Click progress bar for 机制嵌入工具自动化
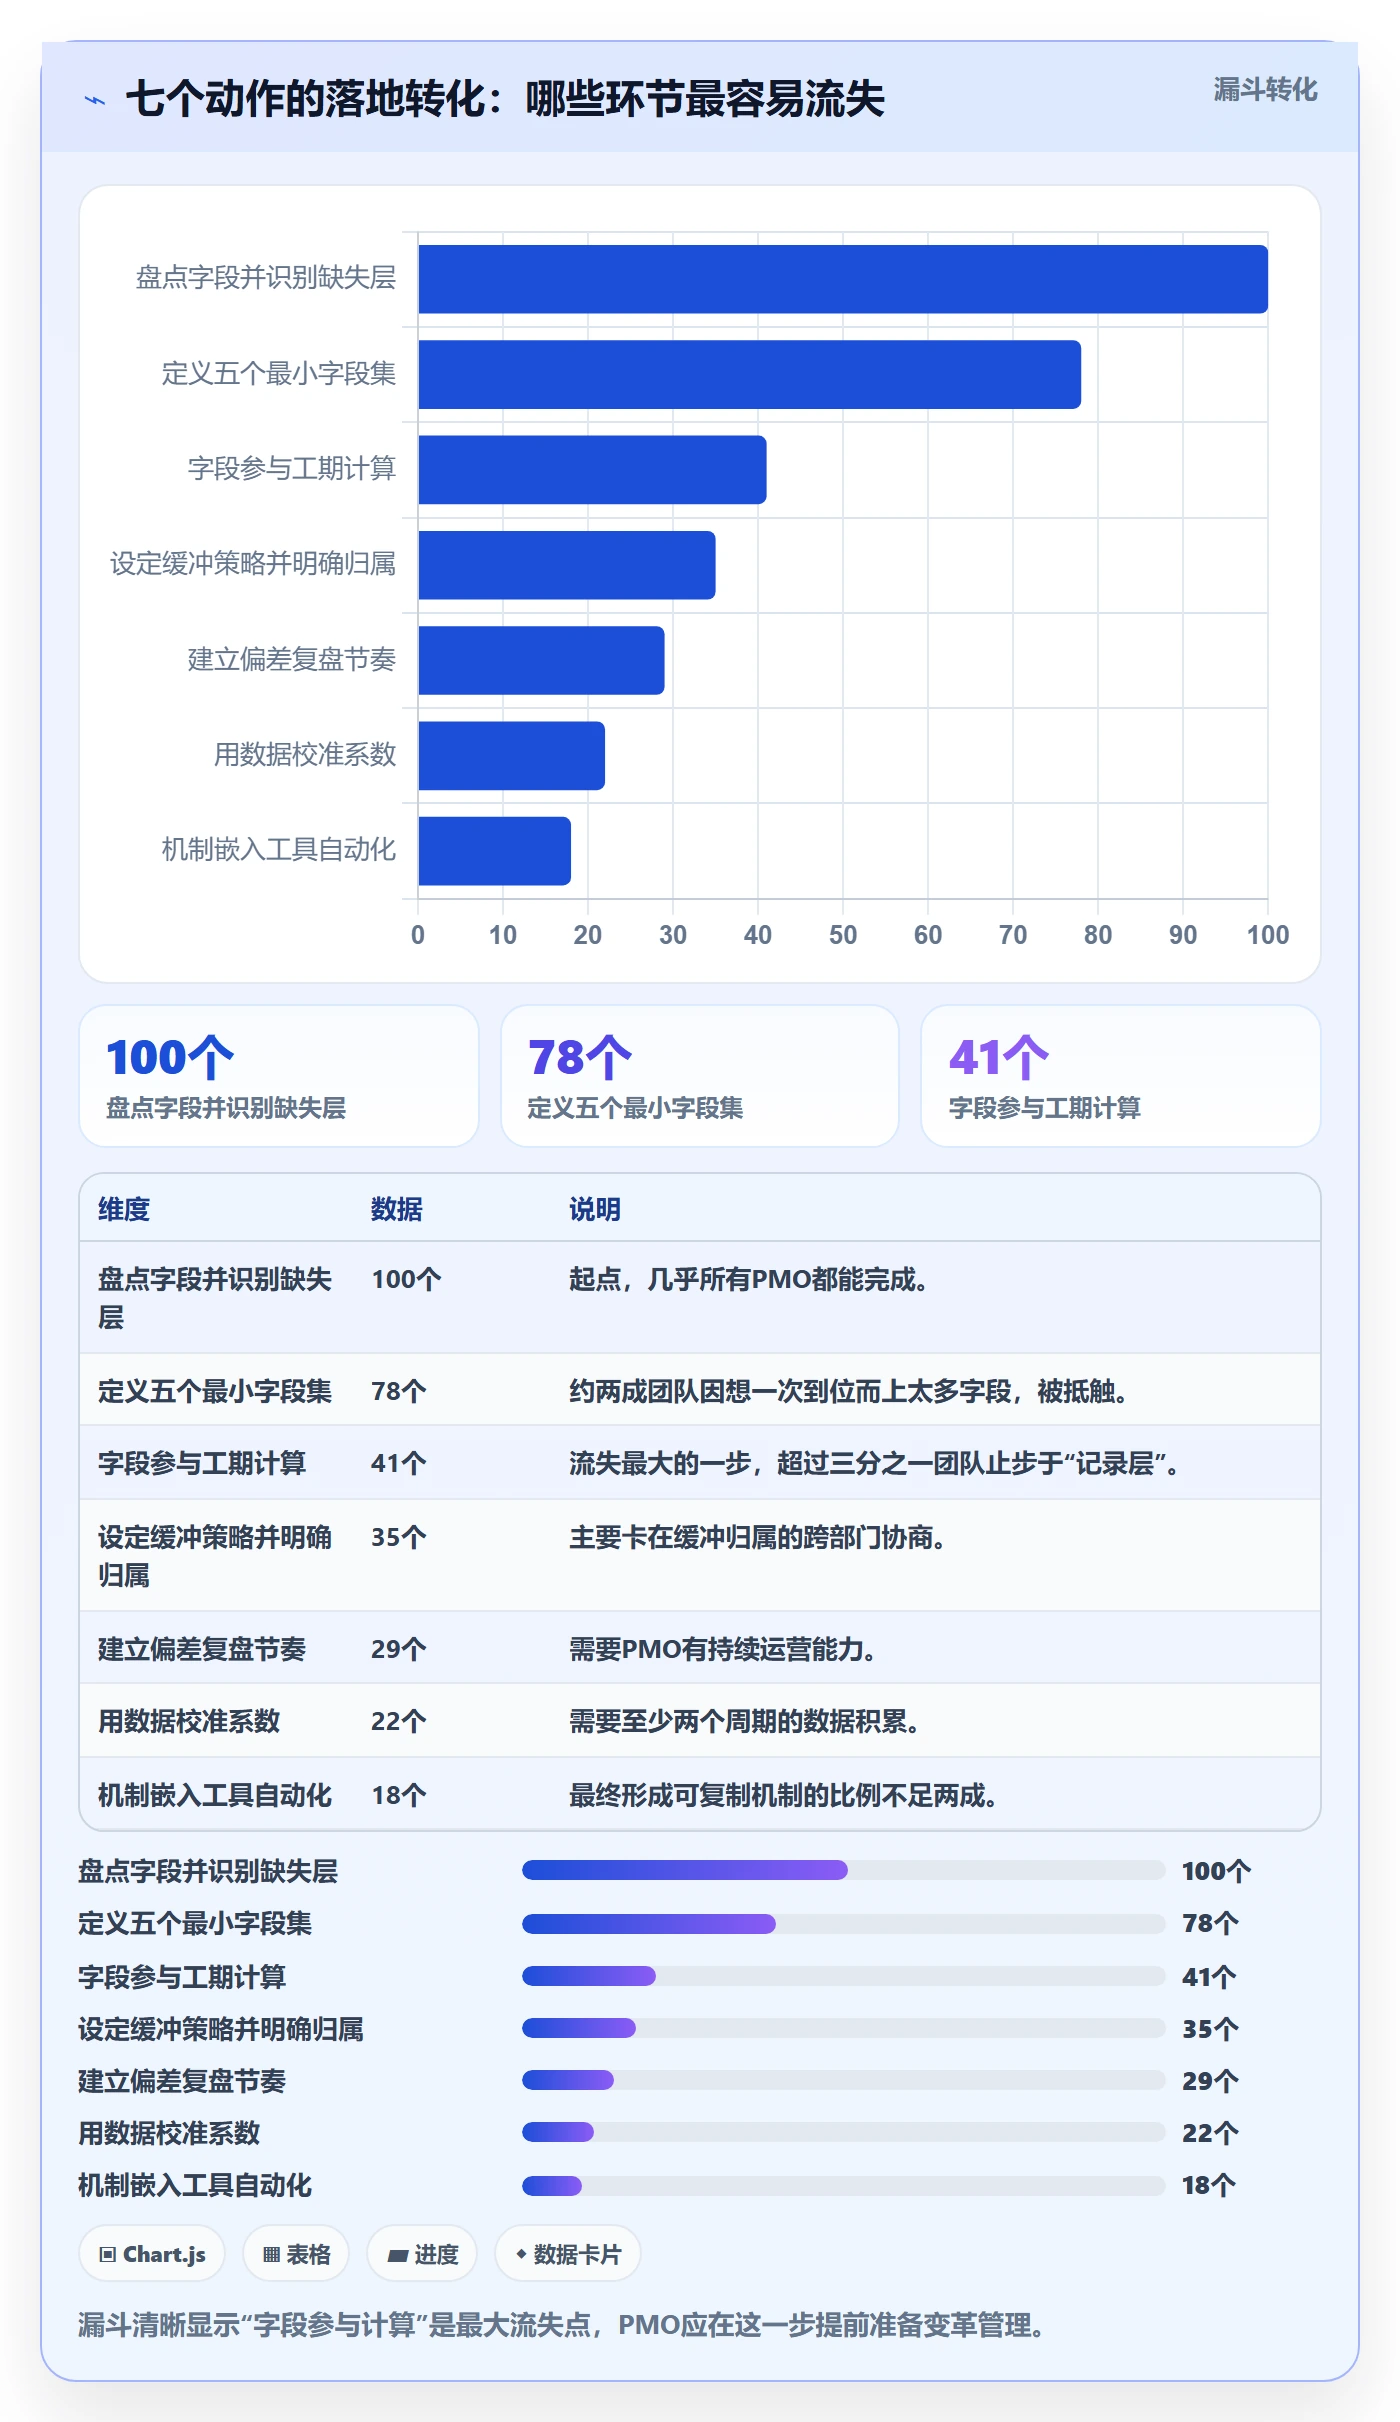Image resolution: width=1400 pixels, height=2422 pixels. tap(844, 2185)
